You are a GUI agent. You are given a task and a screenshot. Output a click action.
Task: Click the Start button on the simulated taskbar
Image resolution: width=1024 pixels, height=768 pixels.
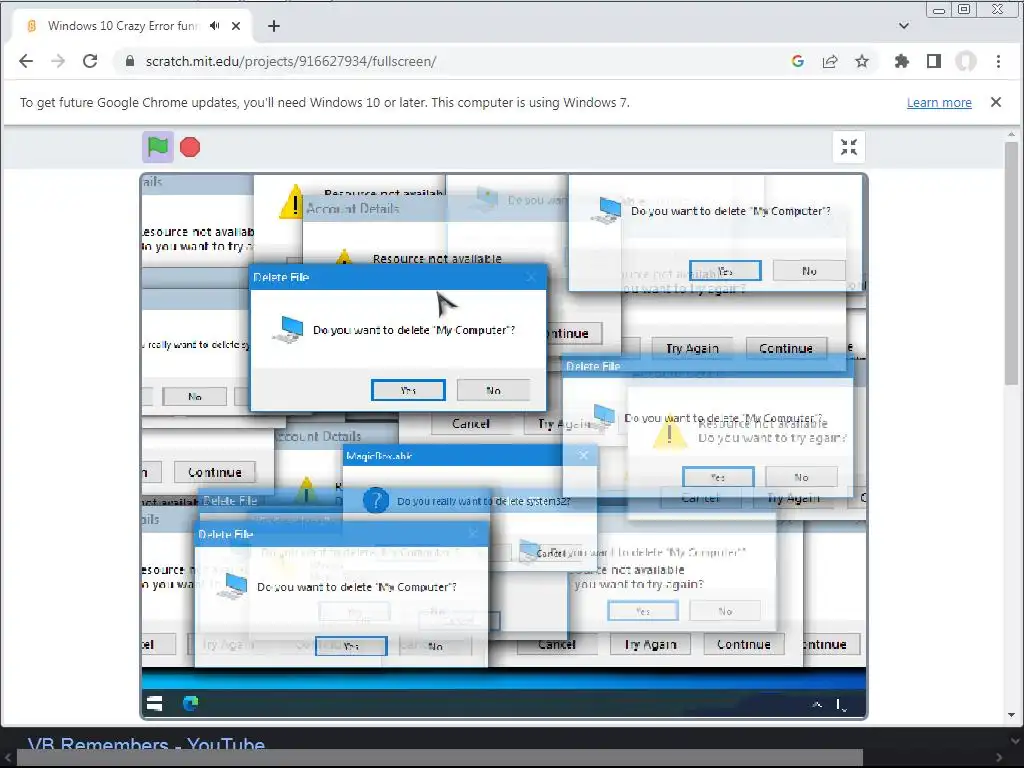pyautogui.click(x=155, y=703)
